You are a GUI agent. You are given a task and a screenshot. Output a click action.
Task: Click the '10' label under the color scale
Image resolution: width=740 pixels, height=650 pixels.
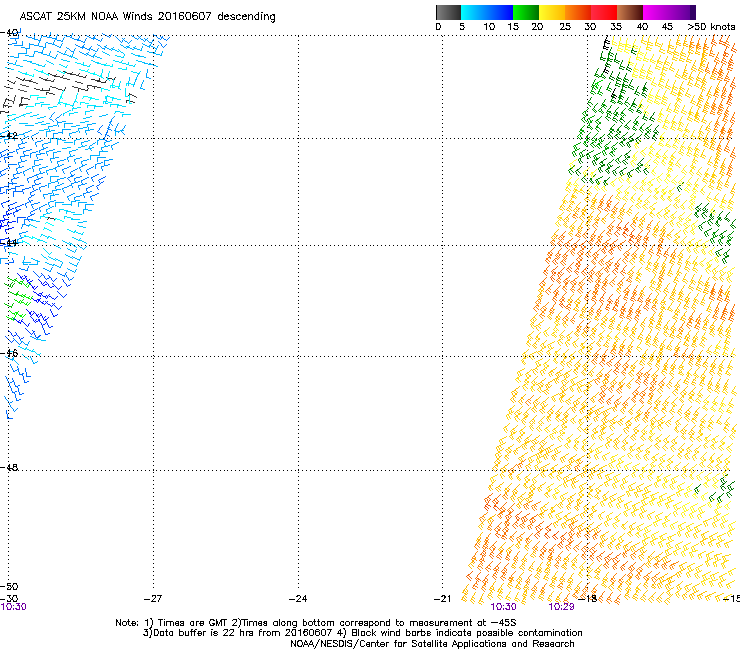(x=489, y=27)
